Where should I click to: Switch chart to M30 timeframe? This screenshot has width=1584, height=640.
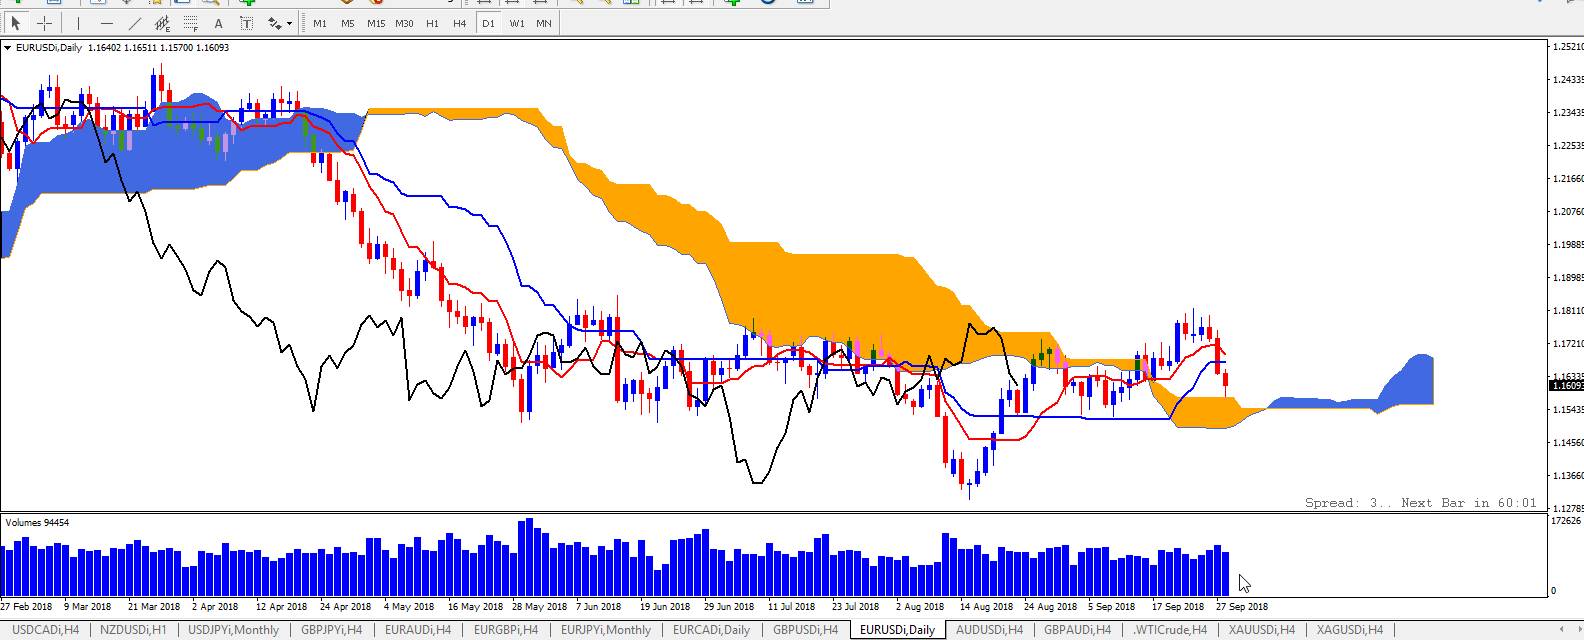(x=404, y=23)
